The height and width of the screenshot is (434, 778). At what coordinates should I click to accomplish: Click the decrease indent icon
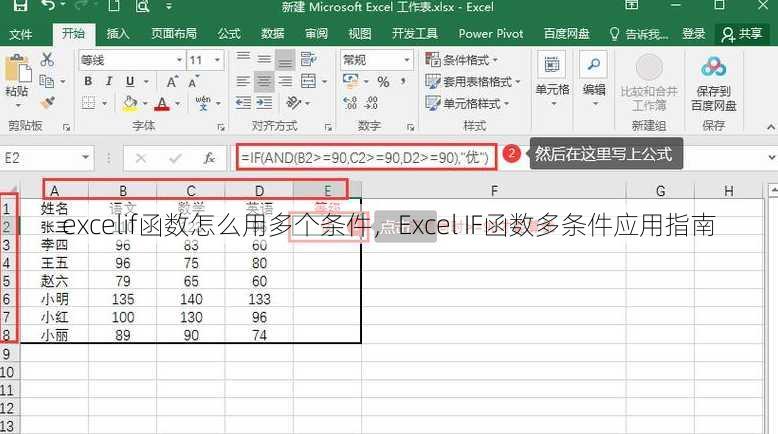(x=243, y=103)
